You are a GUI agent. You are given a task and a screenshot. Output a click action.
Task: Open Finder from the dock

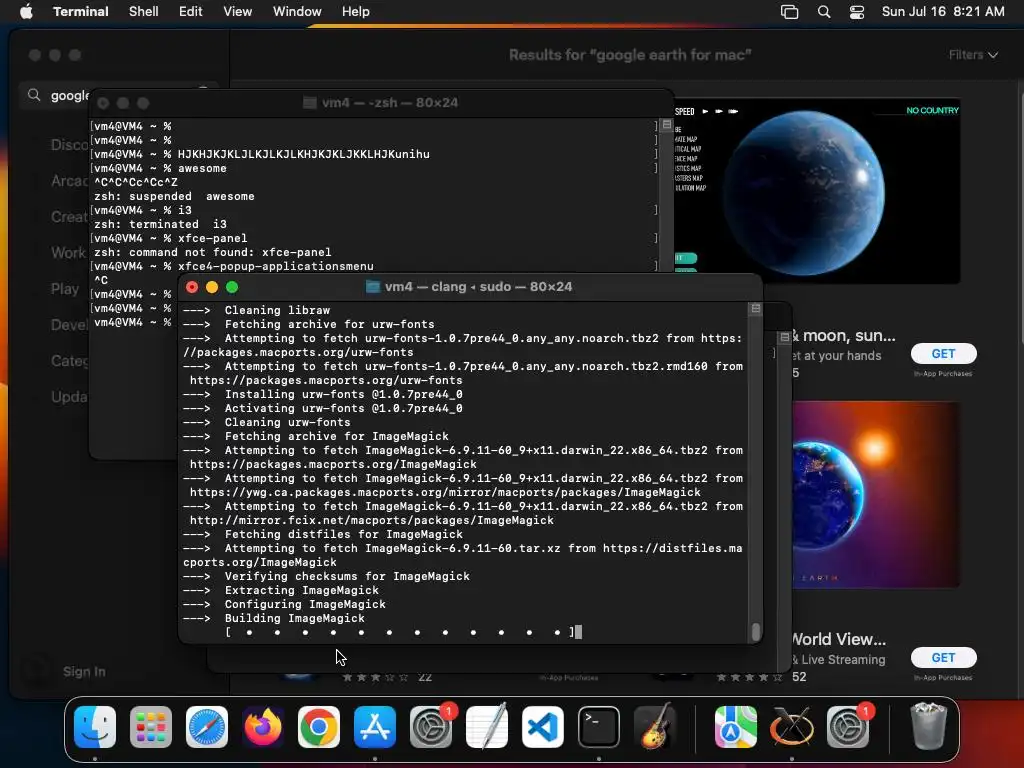[x=95, y=727]
